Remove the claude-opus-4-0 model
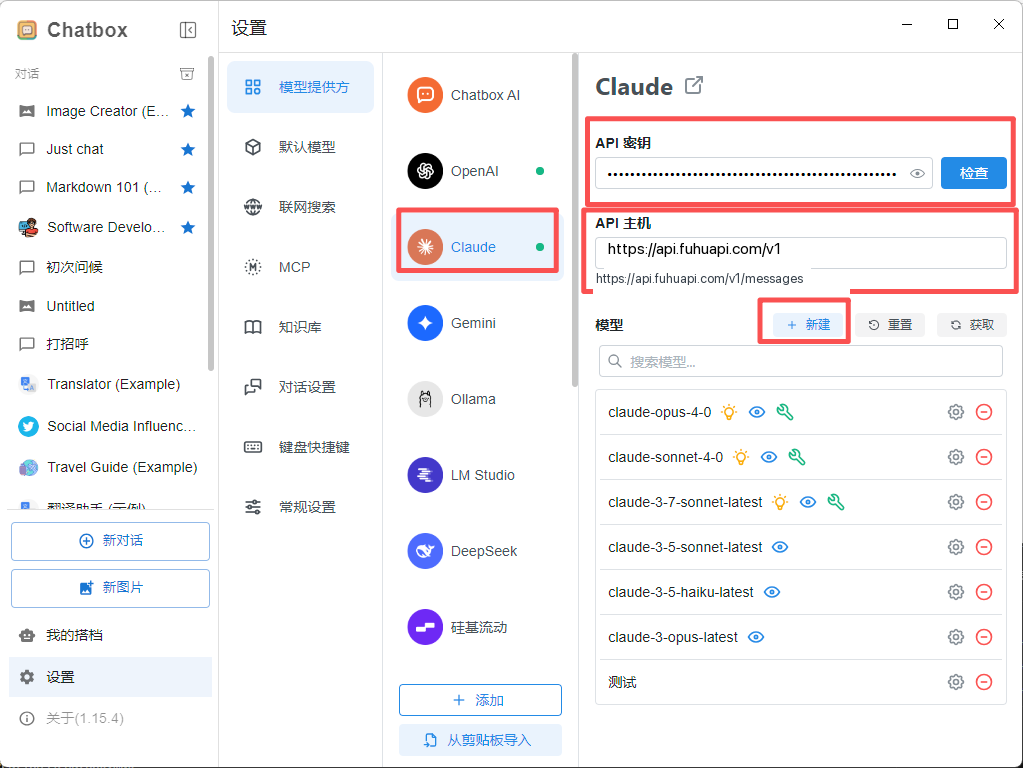This screenshot has width=1023, height=768. [984, 412]
